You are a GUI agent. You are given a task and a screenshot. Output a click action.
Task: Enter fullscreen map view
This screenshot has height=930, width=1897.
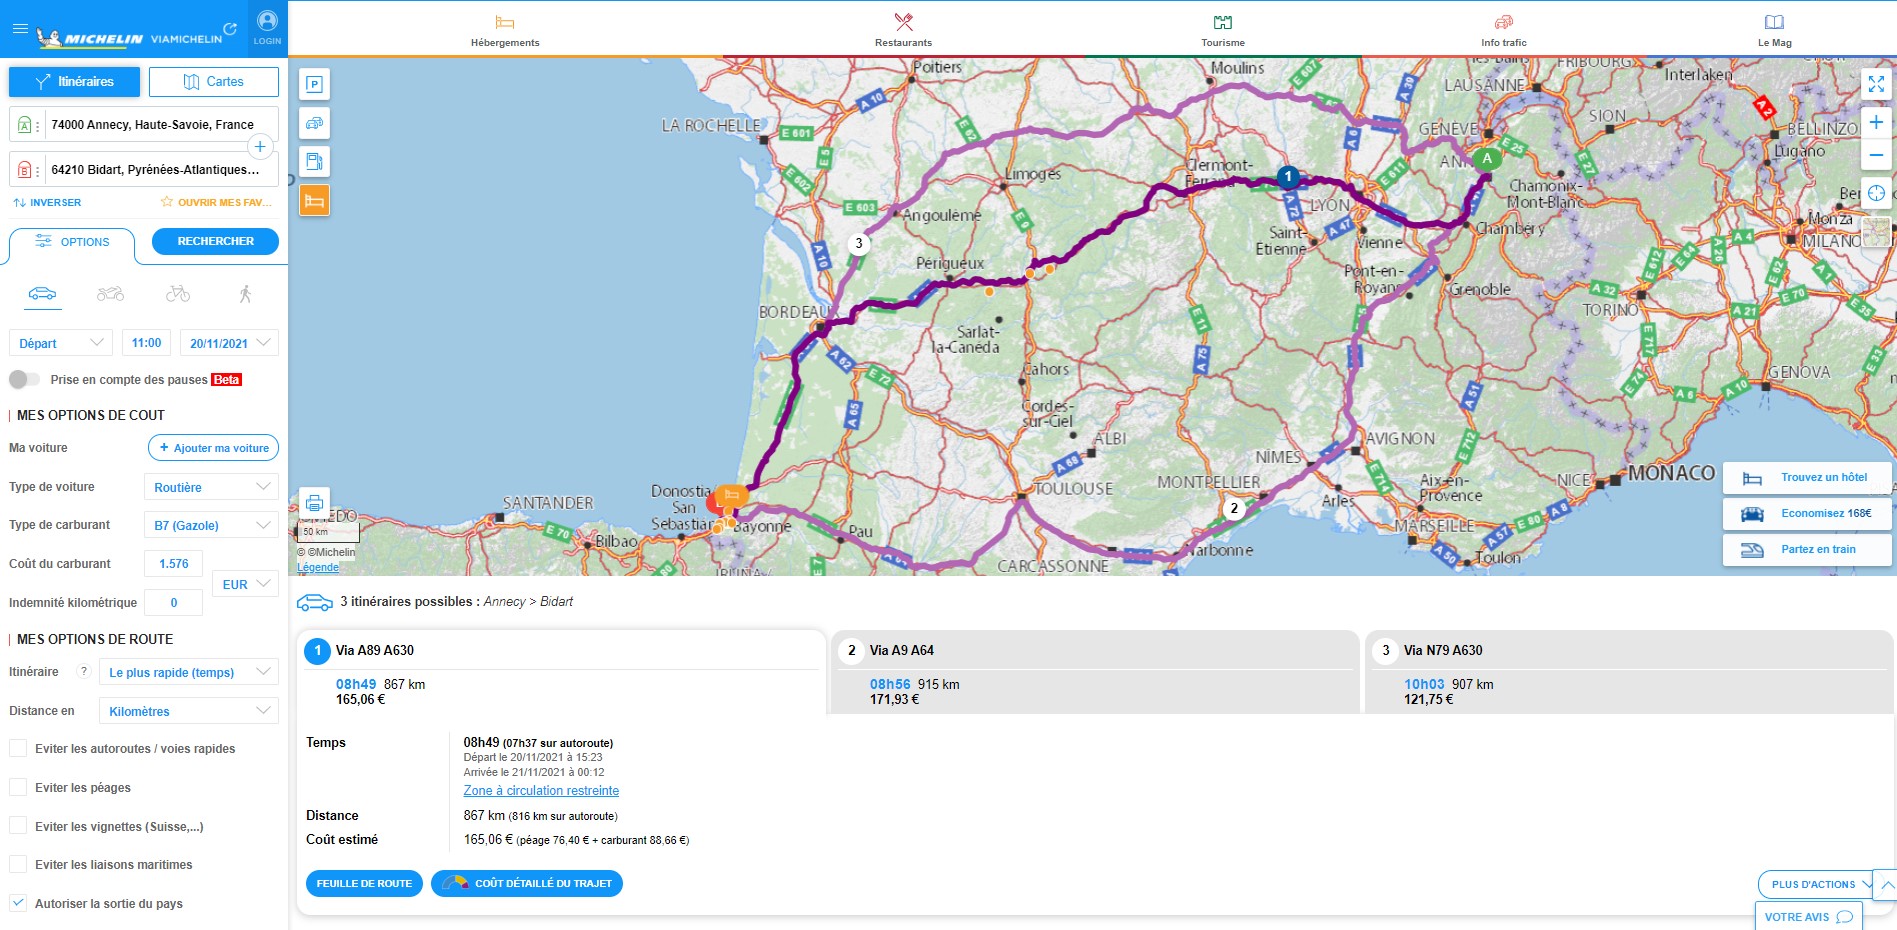tap(1876, 85)
